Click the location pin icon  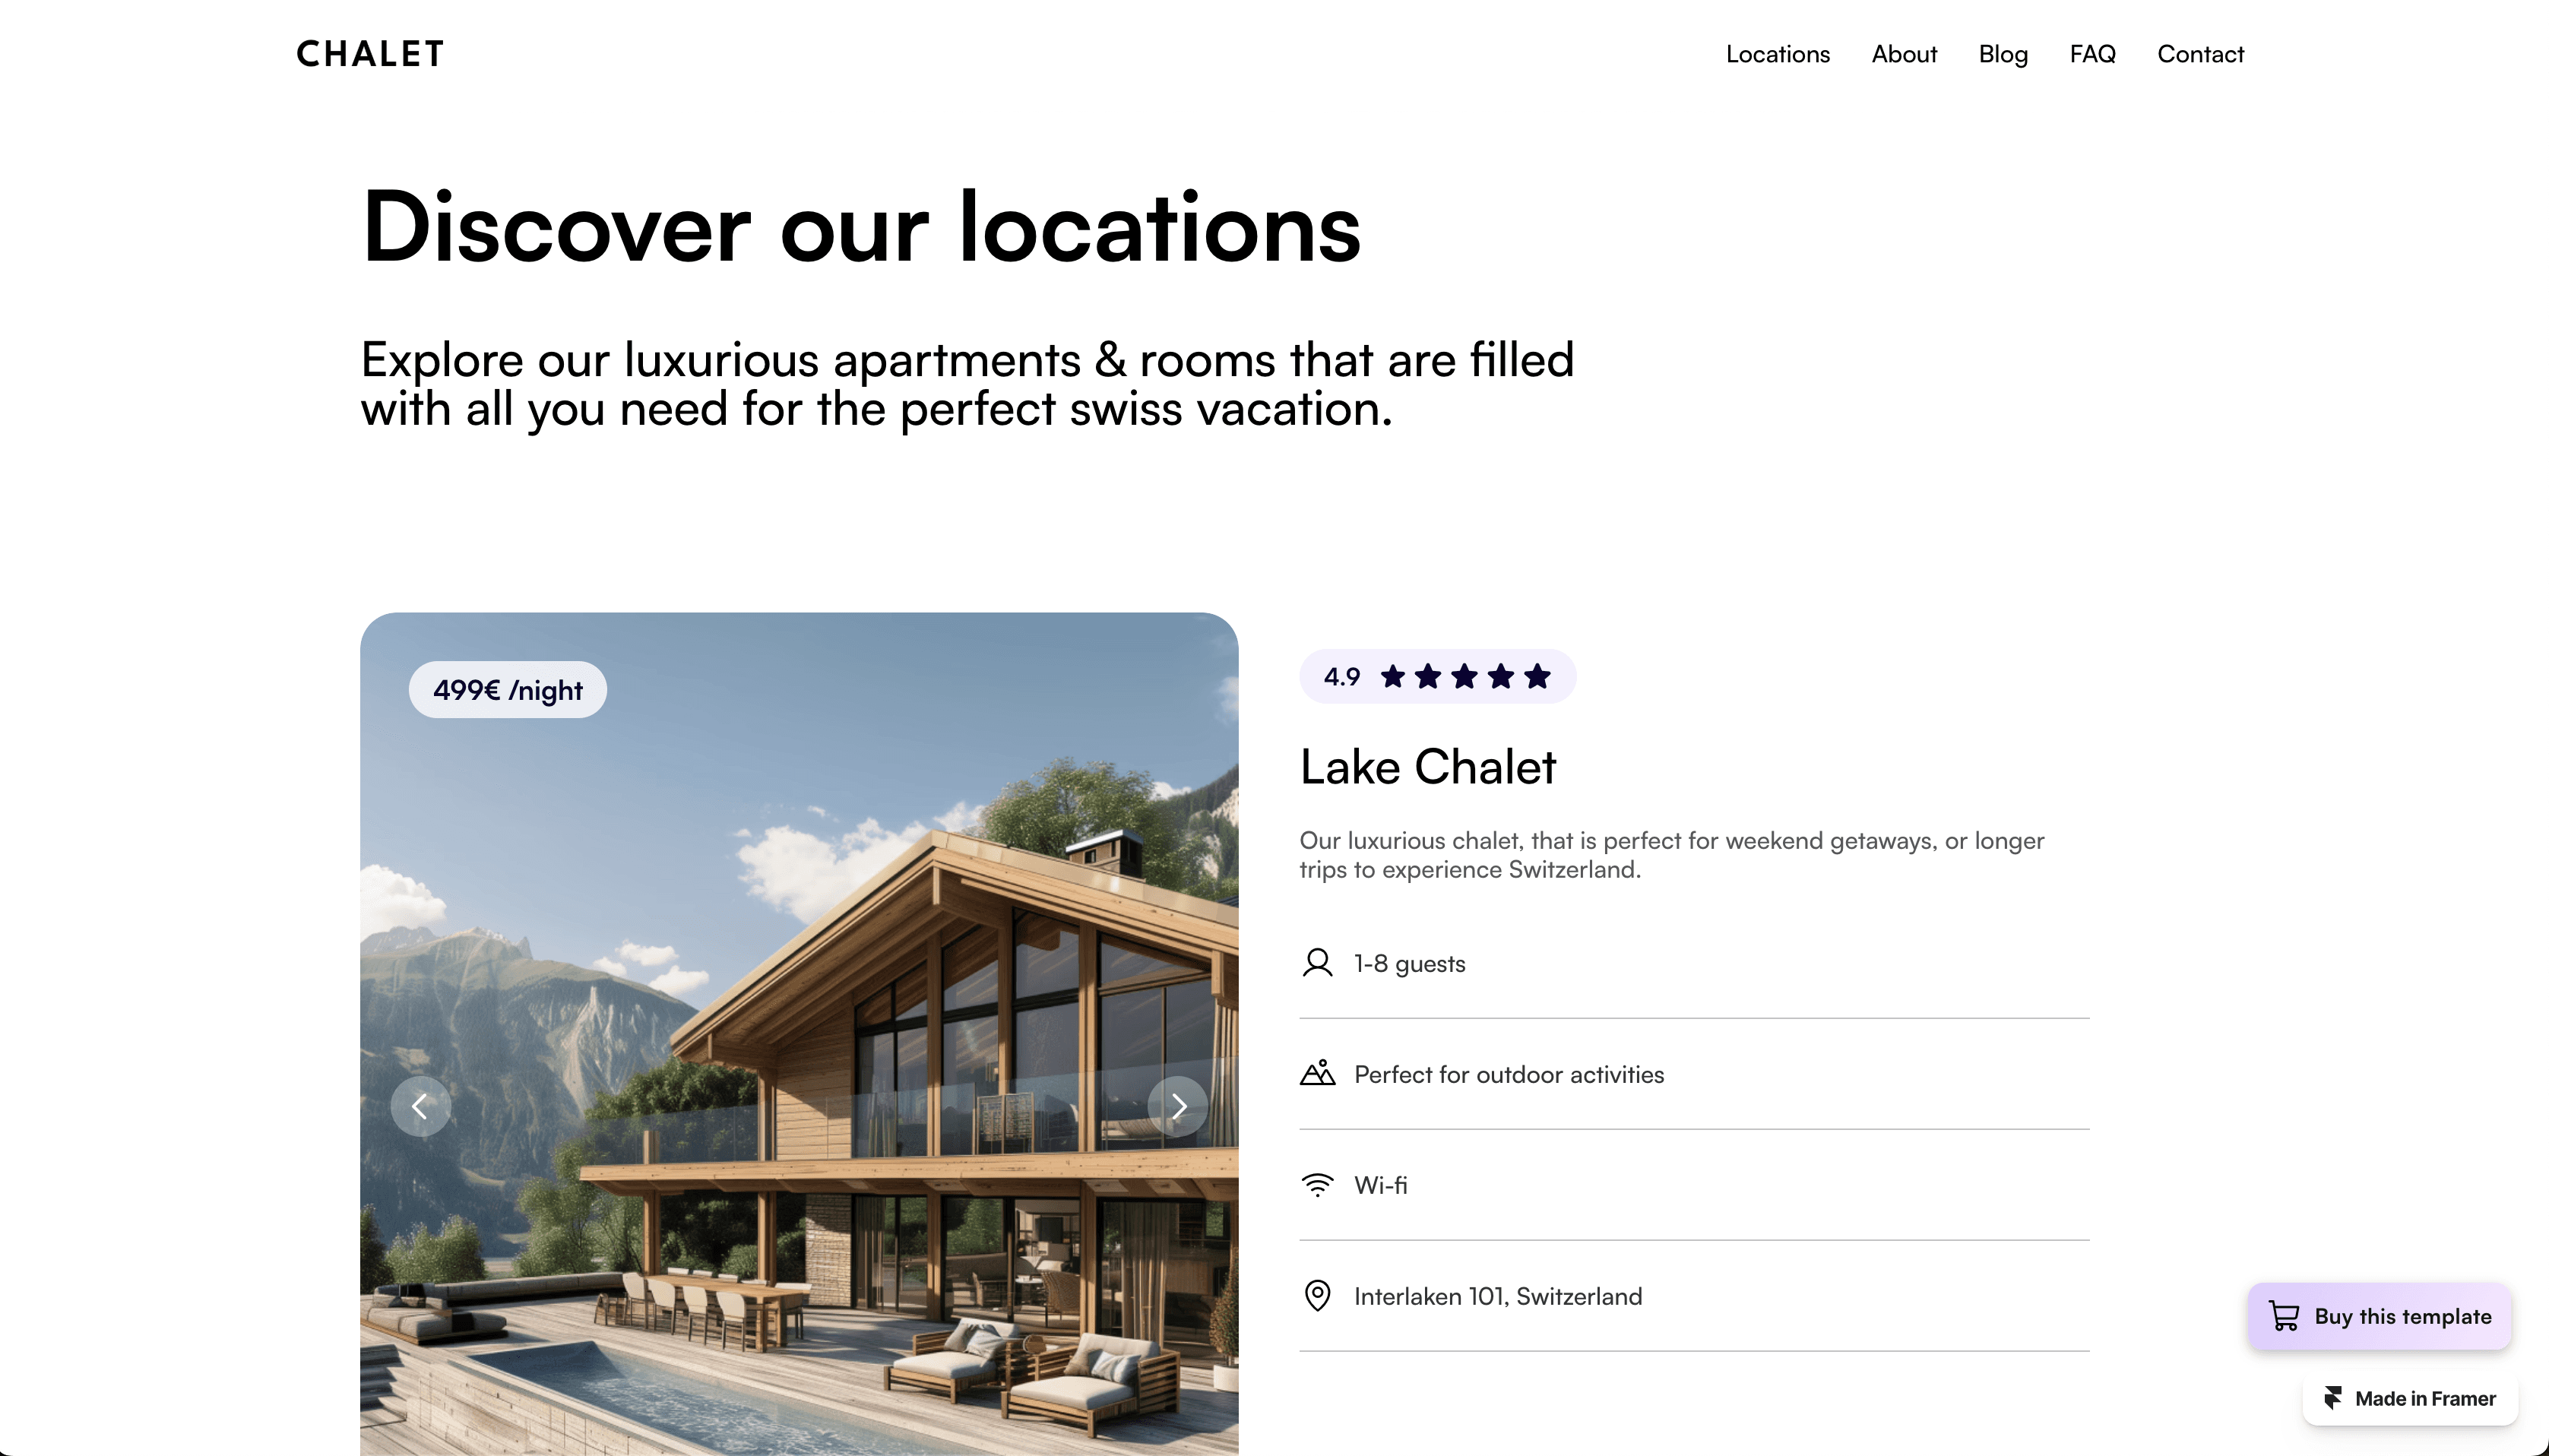1317,1295
